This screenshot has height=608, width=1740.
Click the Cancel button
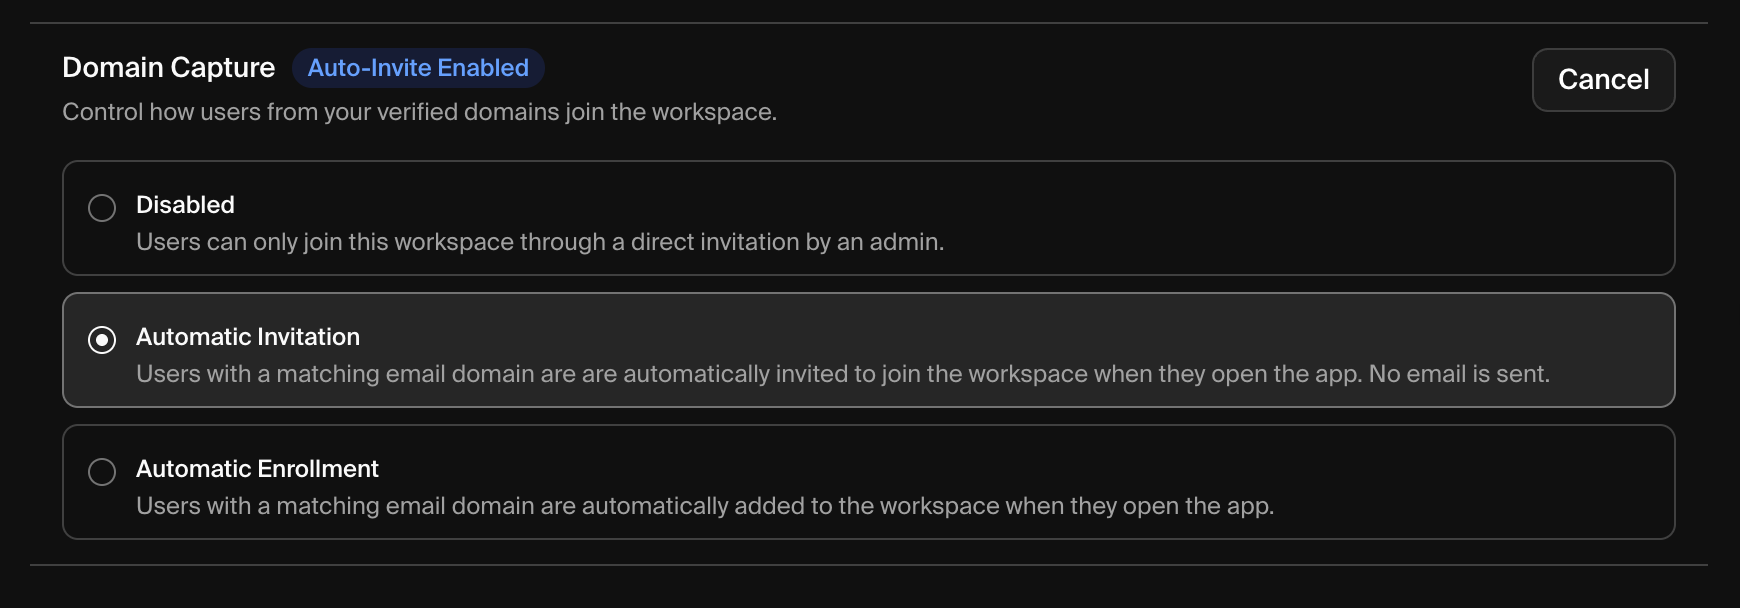click(x=1603, y=80)
